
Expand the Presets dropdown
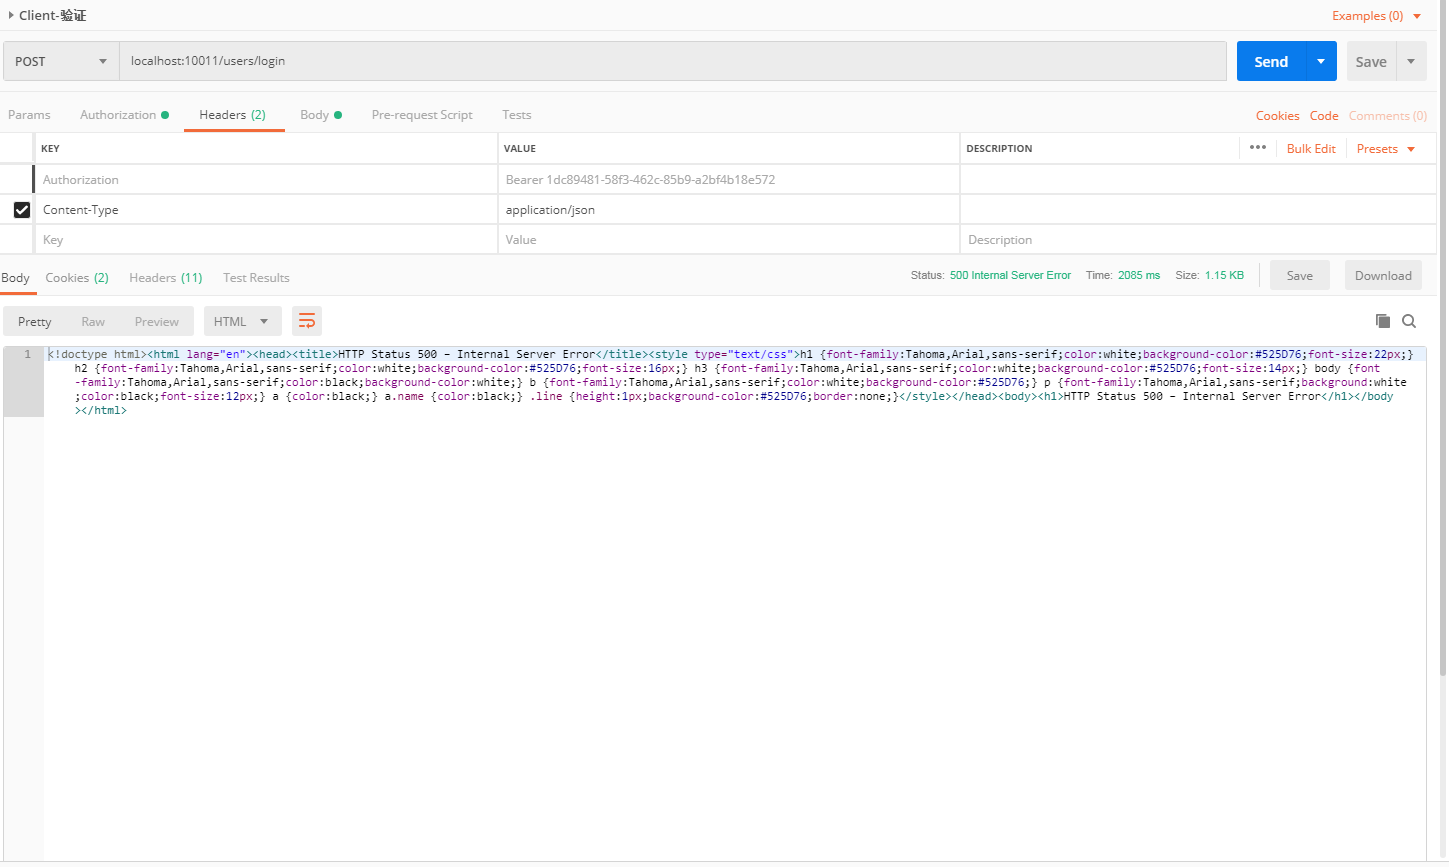click(1386, 149)
